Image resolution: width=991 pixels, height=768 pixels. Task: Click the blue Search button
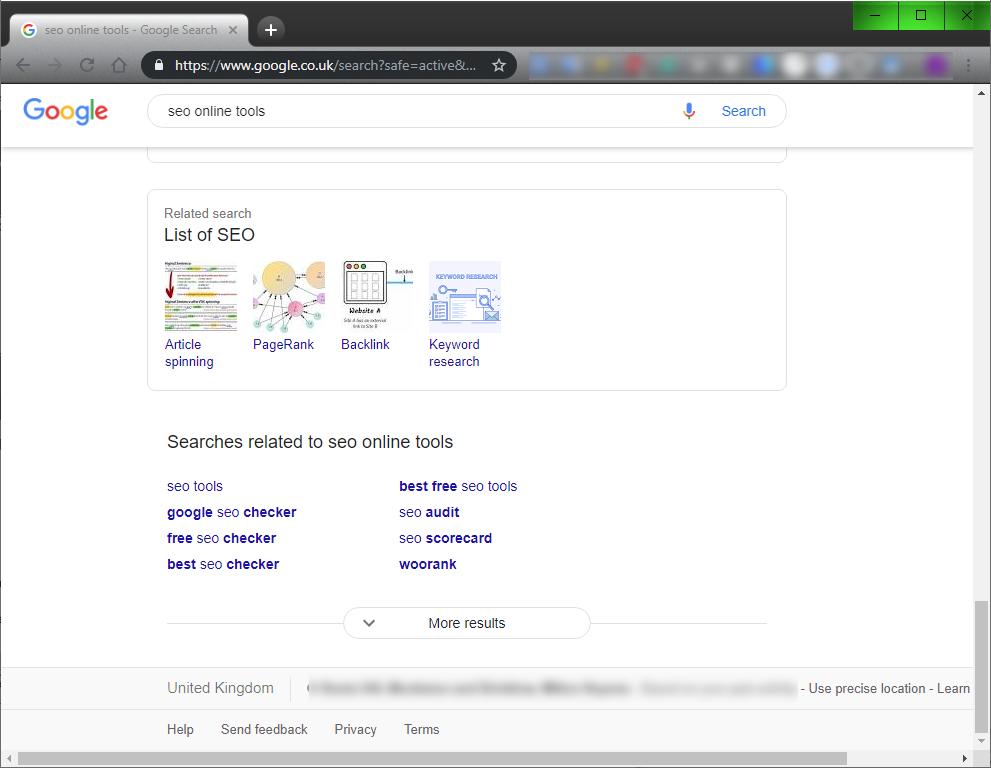[743, 111]
